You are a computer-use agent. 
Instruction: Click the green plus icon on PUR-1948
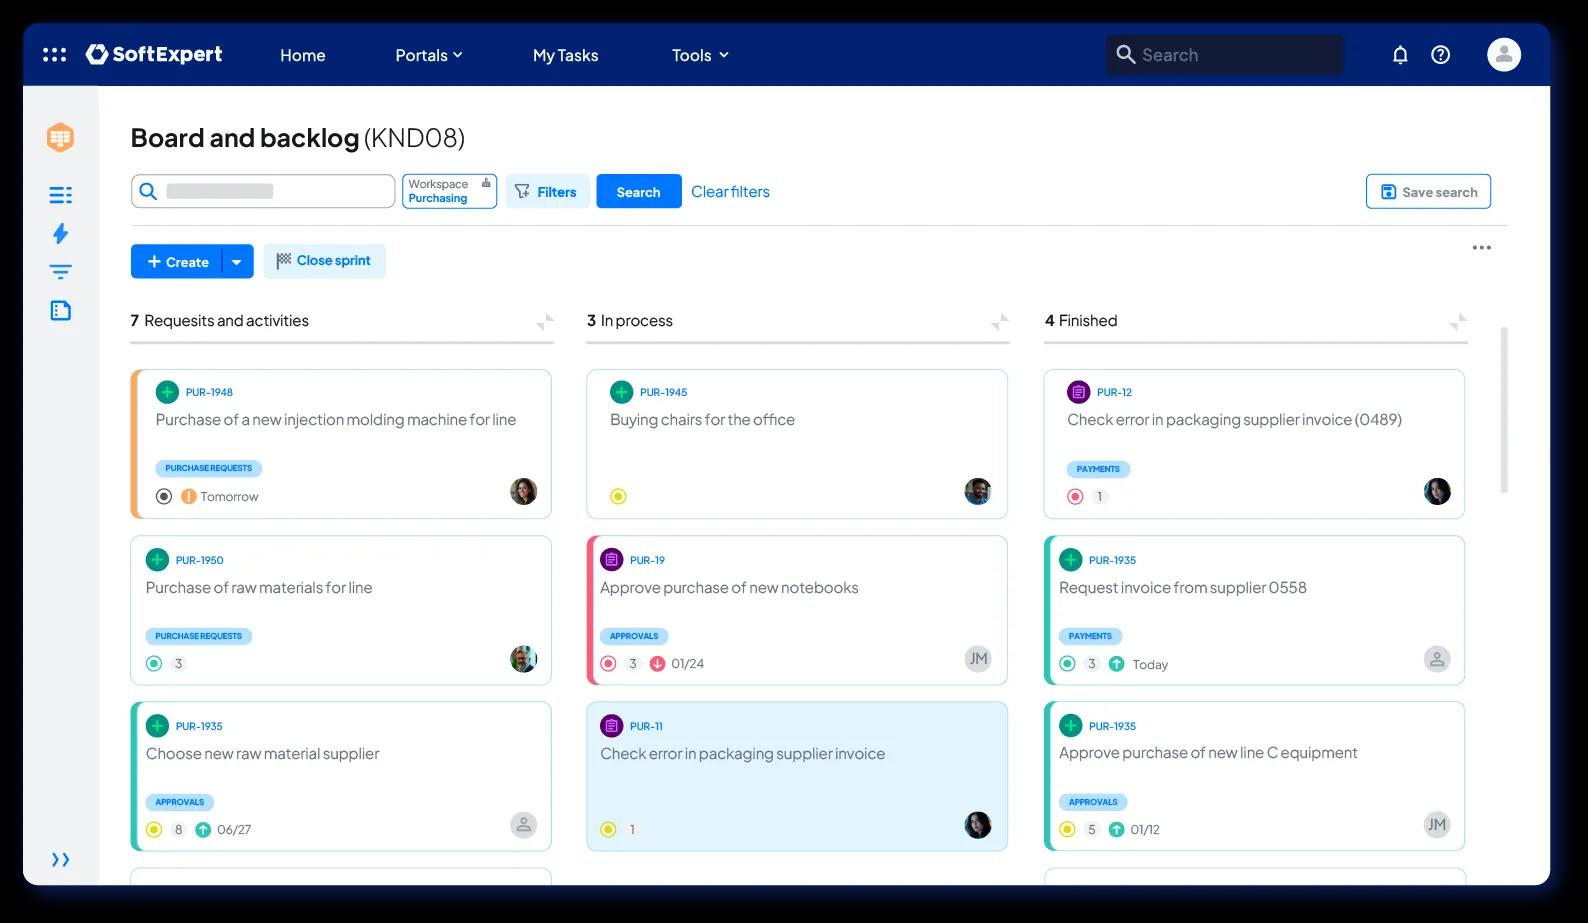coord(167,392)
